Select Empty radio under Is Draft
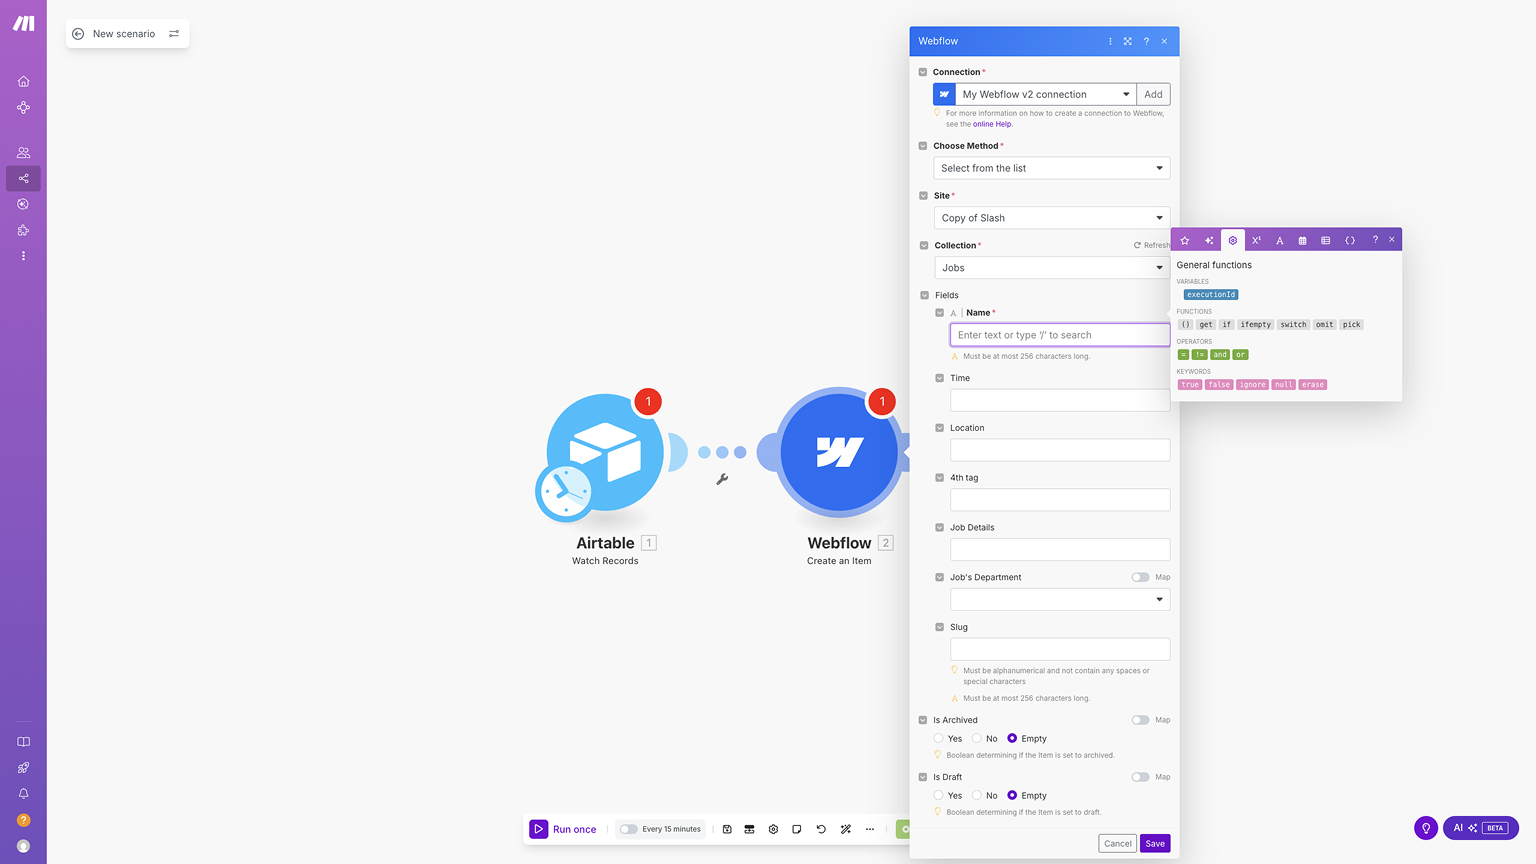The height and width of the screenshot is (864, 1536). point(1012,795)
